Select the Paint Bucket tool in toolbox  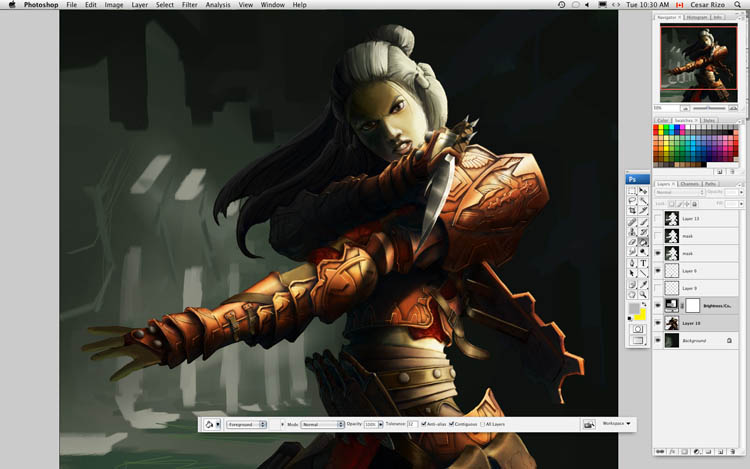643,242
